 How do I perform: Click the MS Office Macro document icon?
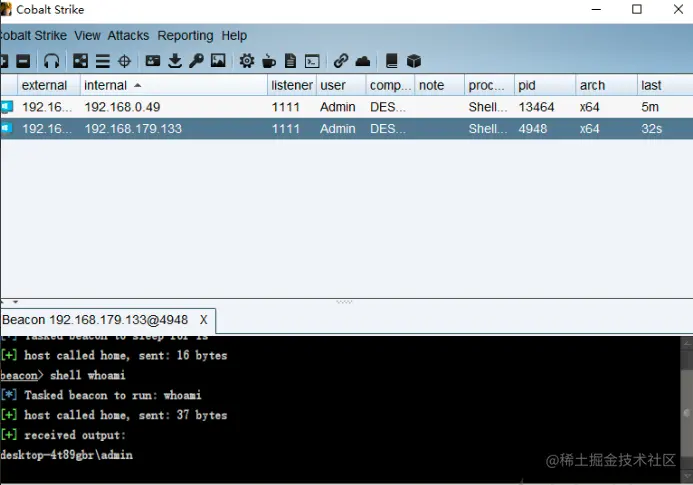290,61
